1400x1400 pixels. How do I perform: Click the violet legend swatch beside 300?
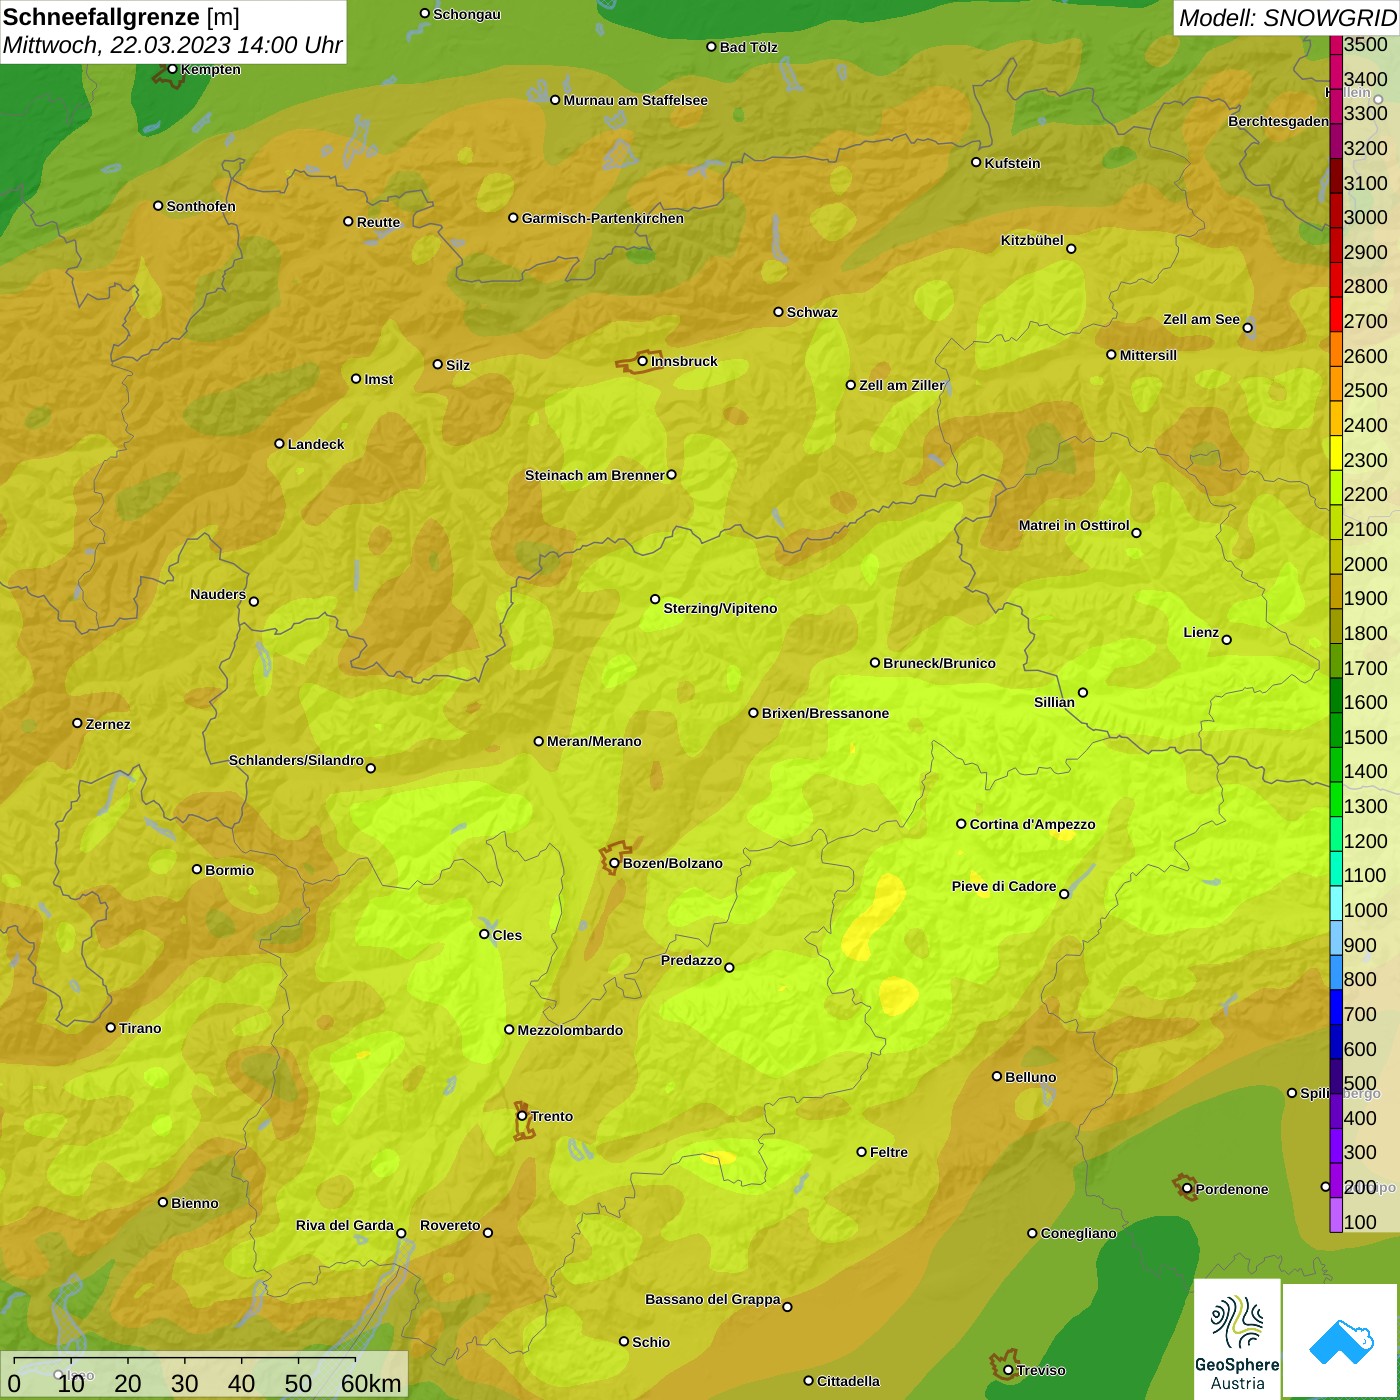pyautogui.click(x=1335, y=1145)
